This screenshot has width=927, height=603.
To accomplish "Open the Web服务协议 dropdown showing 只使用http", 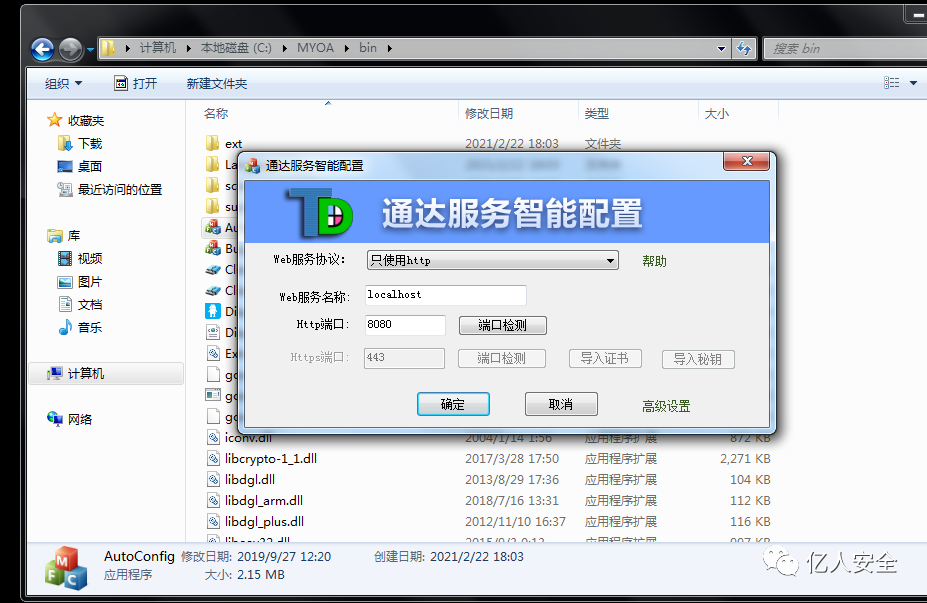I will (492, 260).
